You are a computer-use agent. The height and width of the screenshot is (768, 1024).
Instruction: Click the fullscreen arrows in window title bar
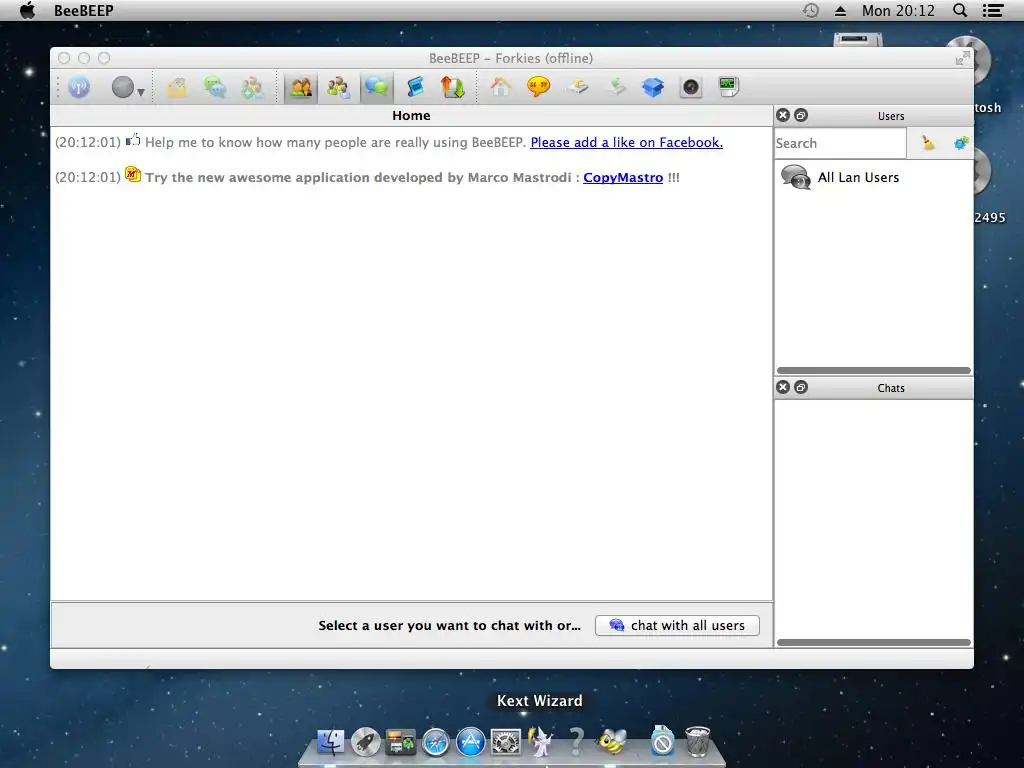pyautogui.click(x=962, y=59)
